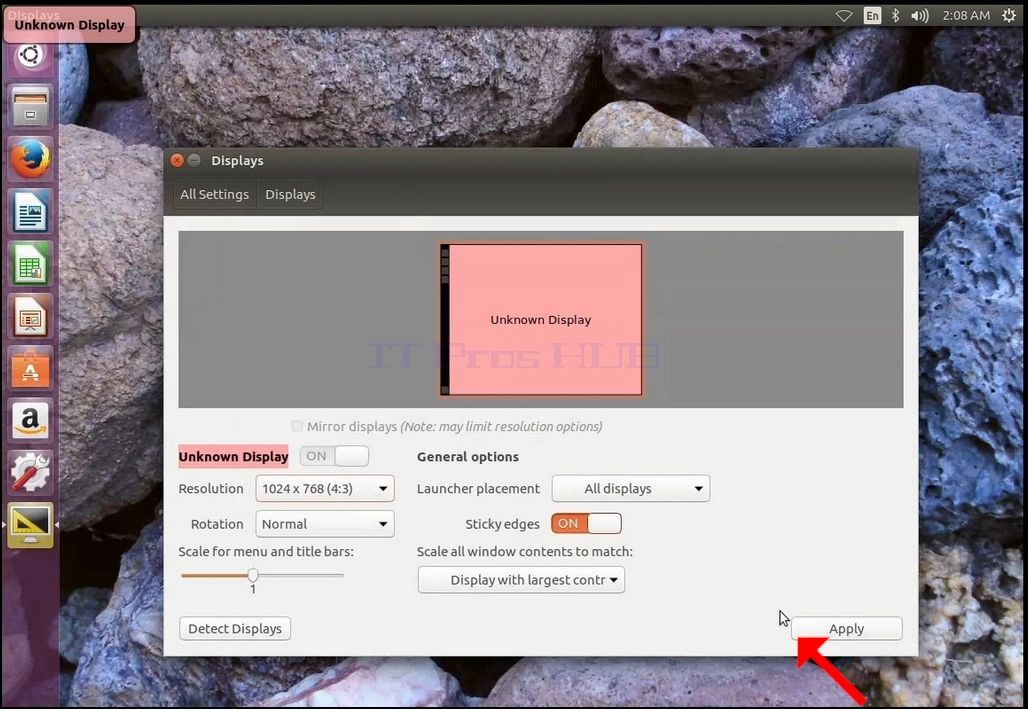Open the network Wi-Fi indicator

844,15
